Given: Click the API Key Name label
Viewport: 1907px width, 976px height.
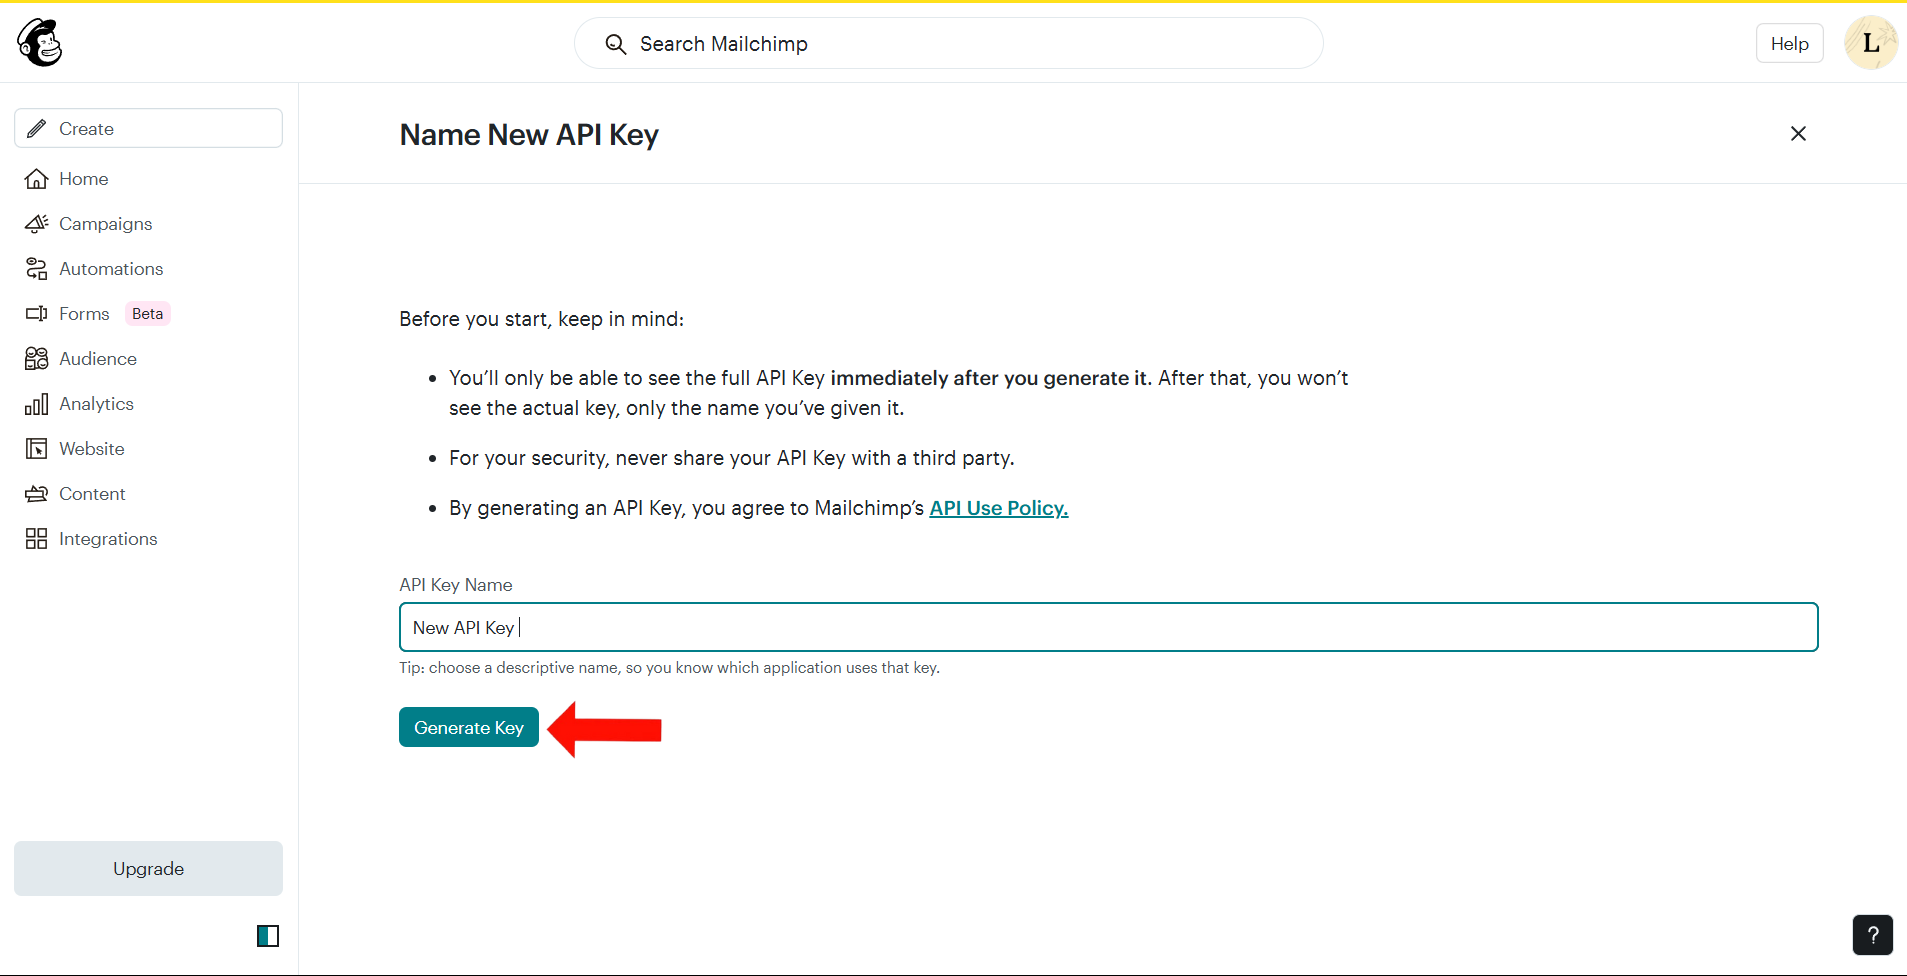Looking at the screenshot, I should point(456,585).
